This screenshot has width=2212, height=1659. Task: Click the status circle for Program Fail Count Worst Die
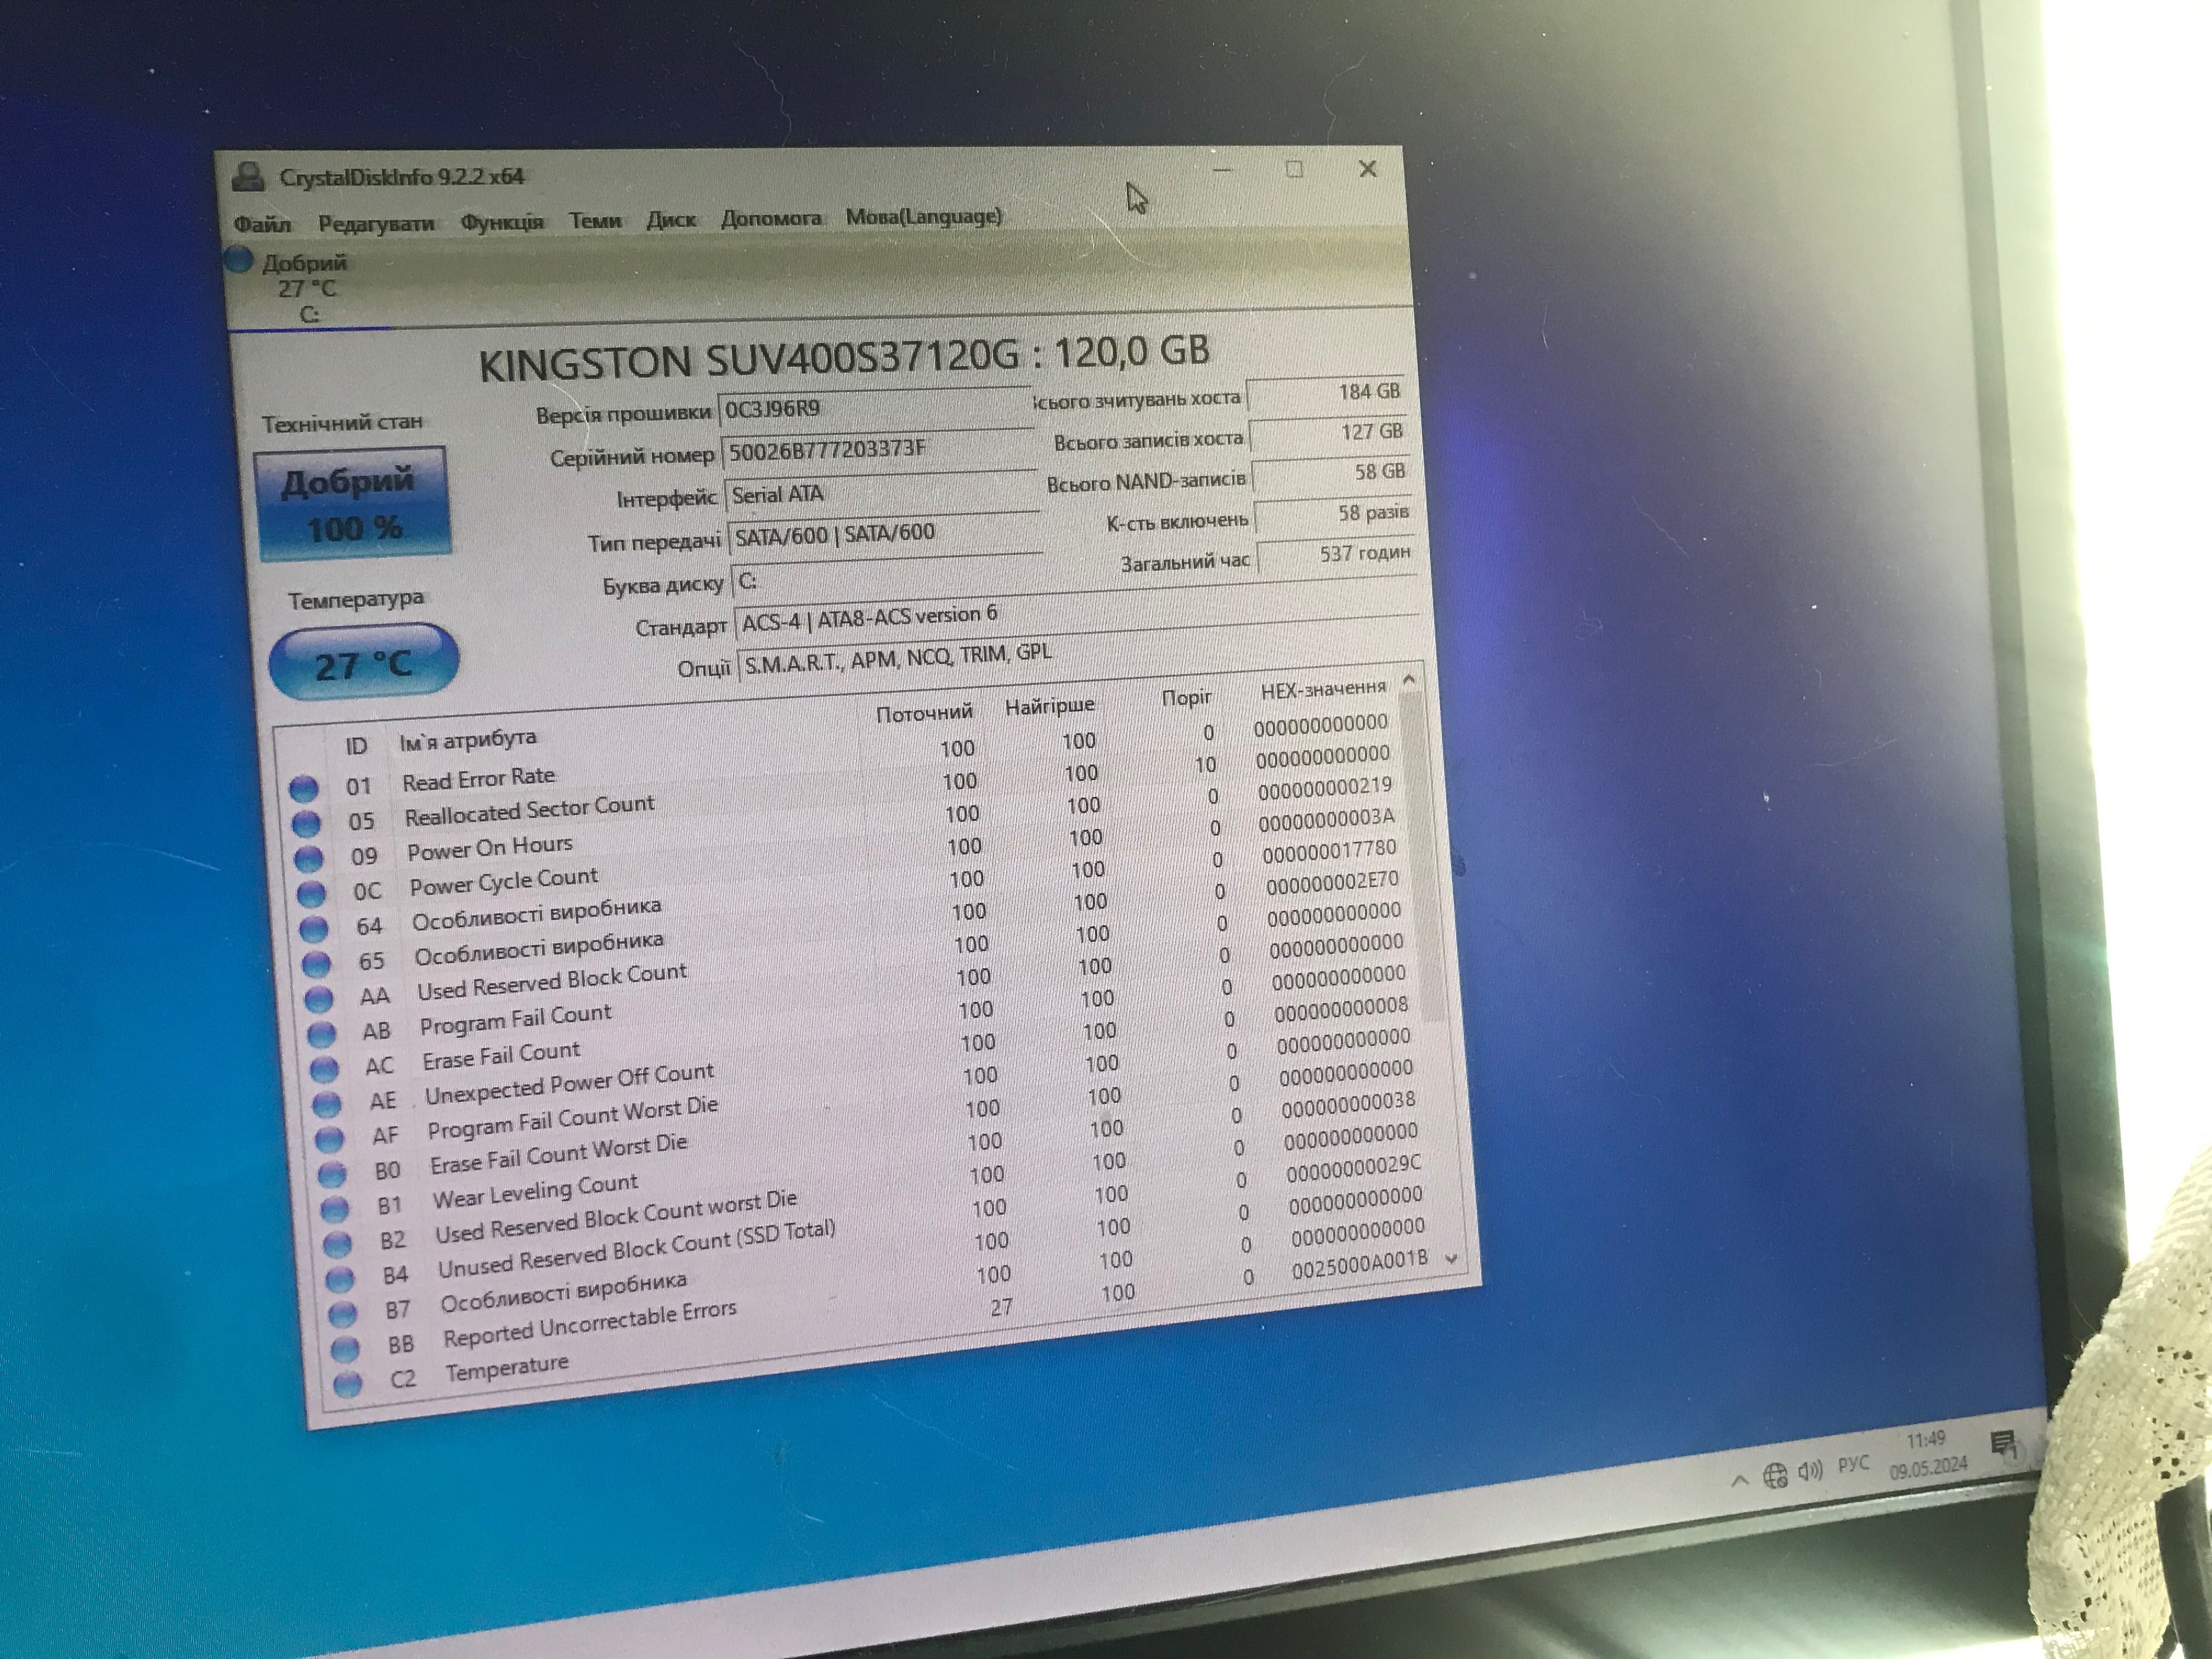coord(329,1139)
